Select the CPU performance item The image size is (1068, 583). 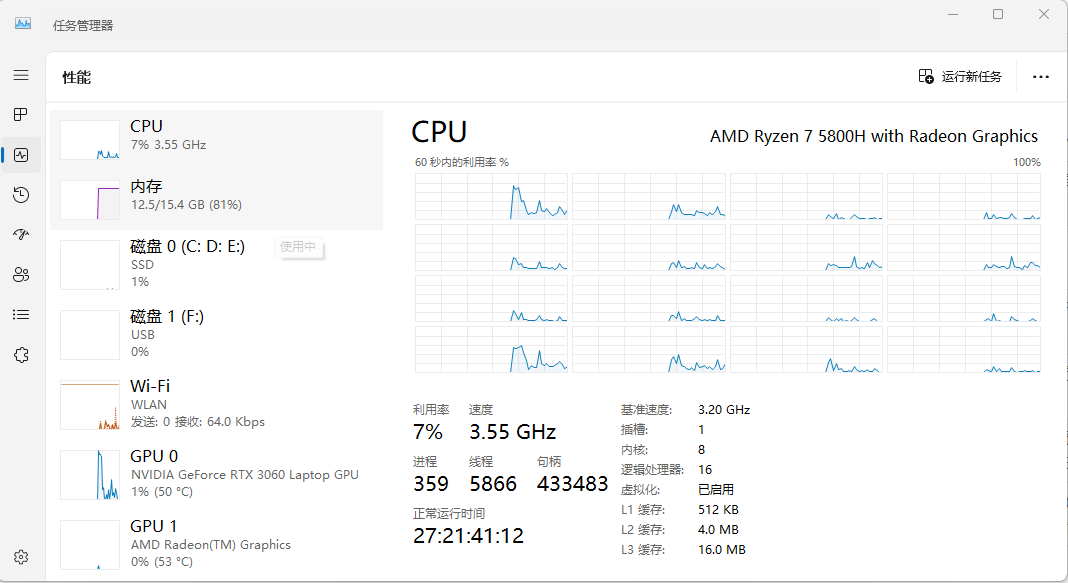tap(216, 140)
